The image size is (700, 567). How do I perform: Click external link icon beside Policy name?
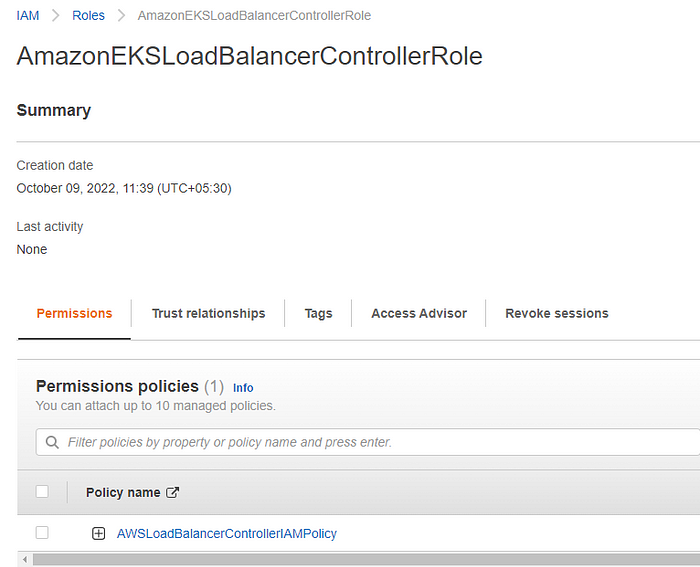click(x=172, y=492)
